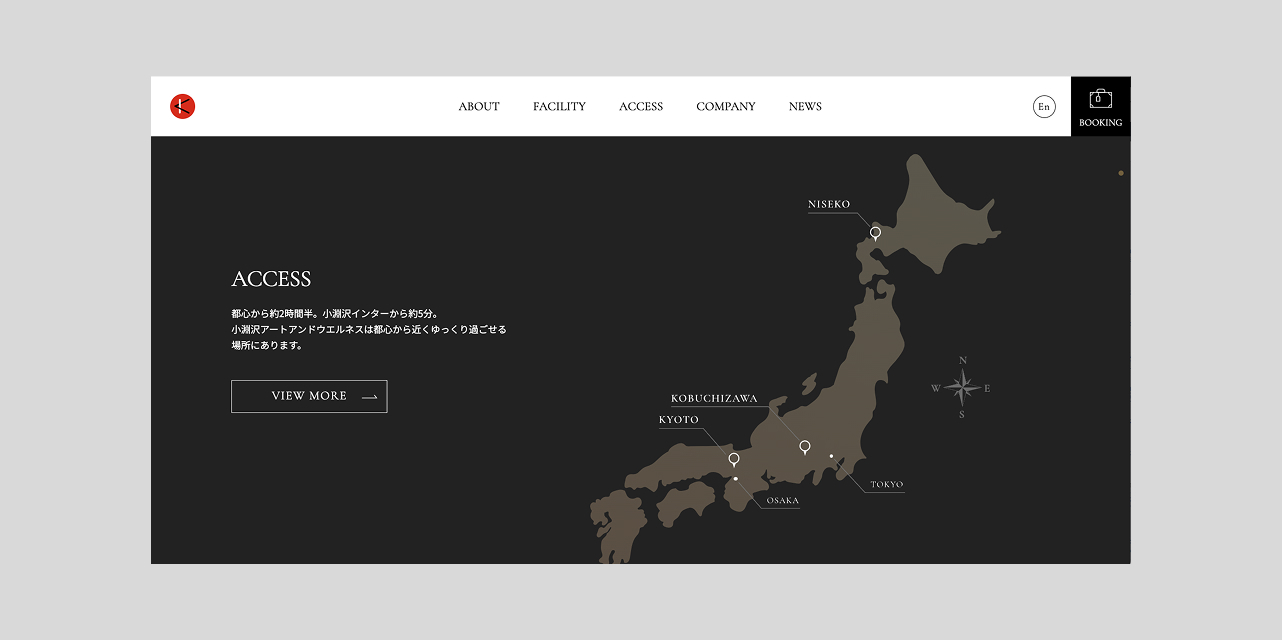Open the NEWS menu item
1282x640 pixels.
coord(805,107)
